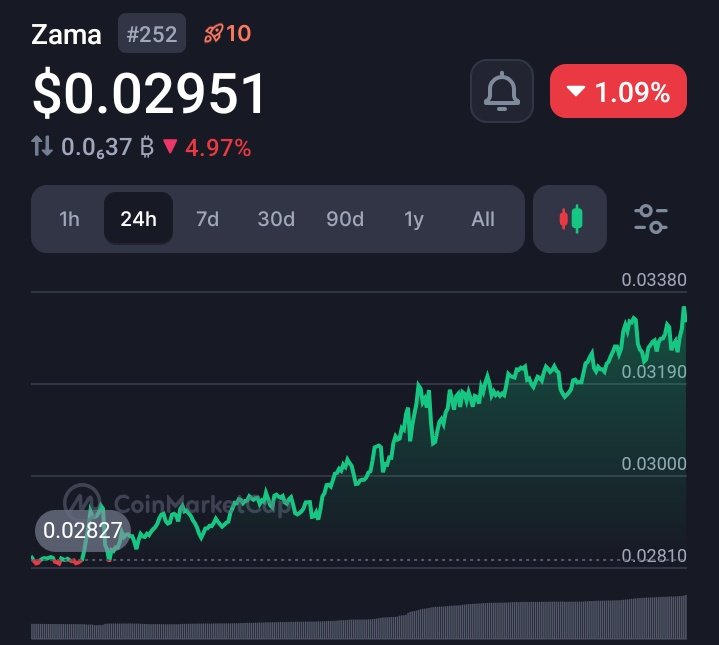Select the 24h timeframe

[138, 219]
